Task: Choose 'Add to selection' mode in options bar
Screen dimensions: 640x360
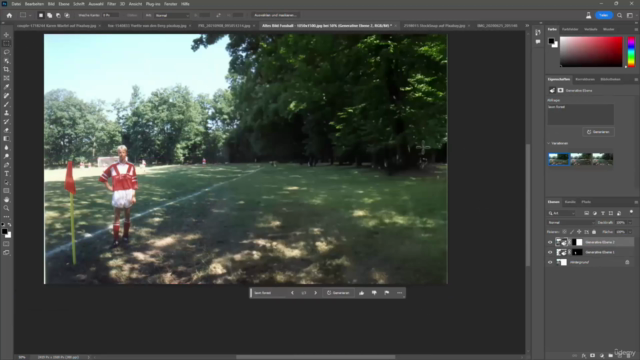Action: click(x=49, y=15)
